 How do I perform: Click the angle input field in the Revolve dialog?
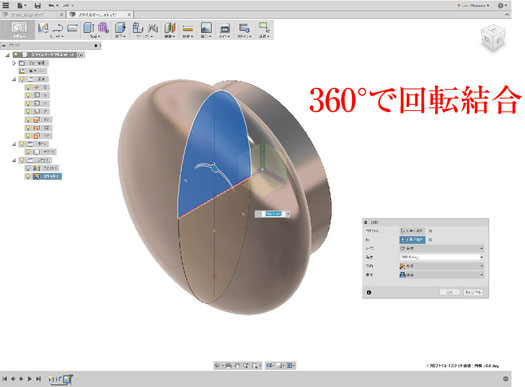(x=440, y=257)
